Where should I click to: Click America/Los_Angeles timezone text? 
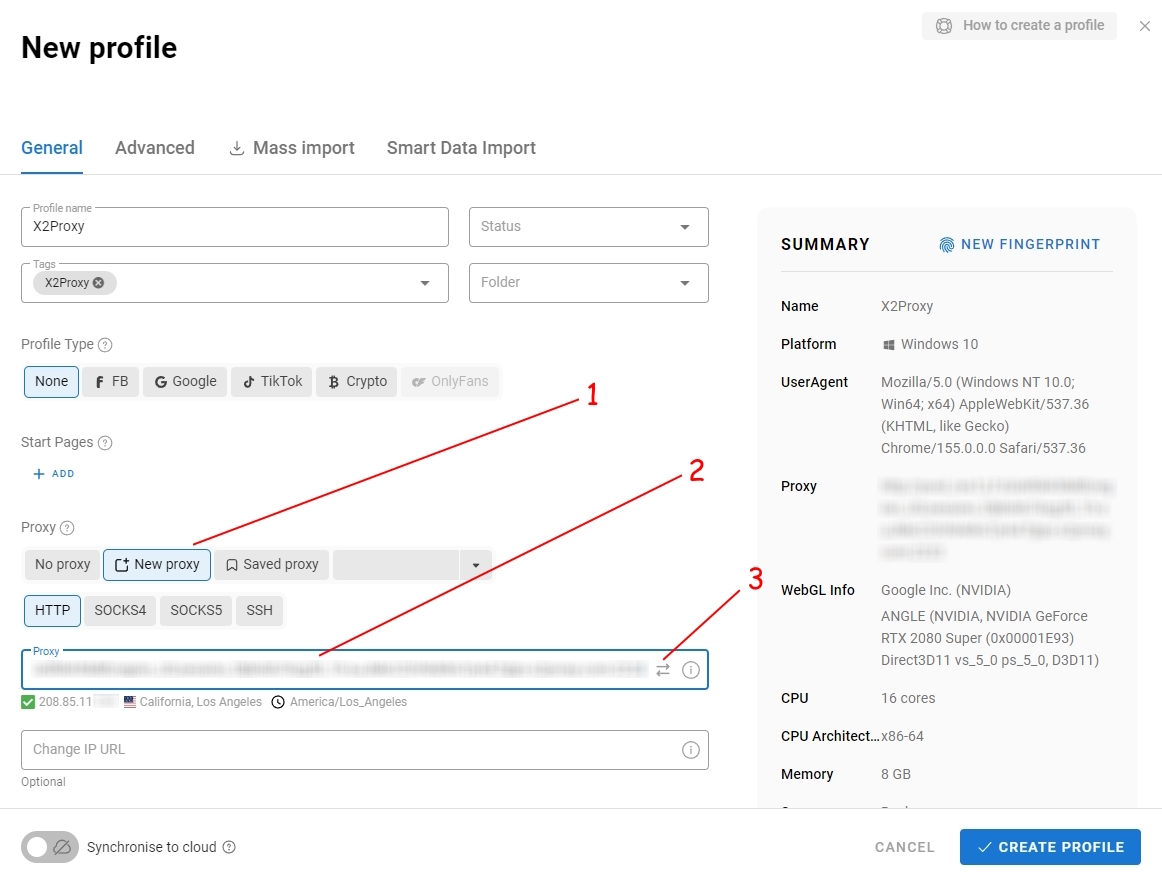pos(348,702)
